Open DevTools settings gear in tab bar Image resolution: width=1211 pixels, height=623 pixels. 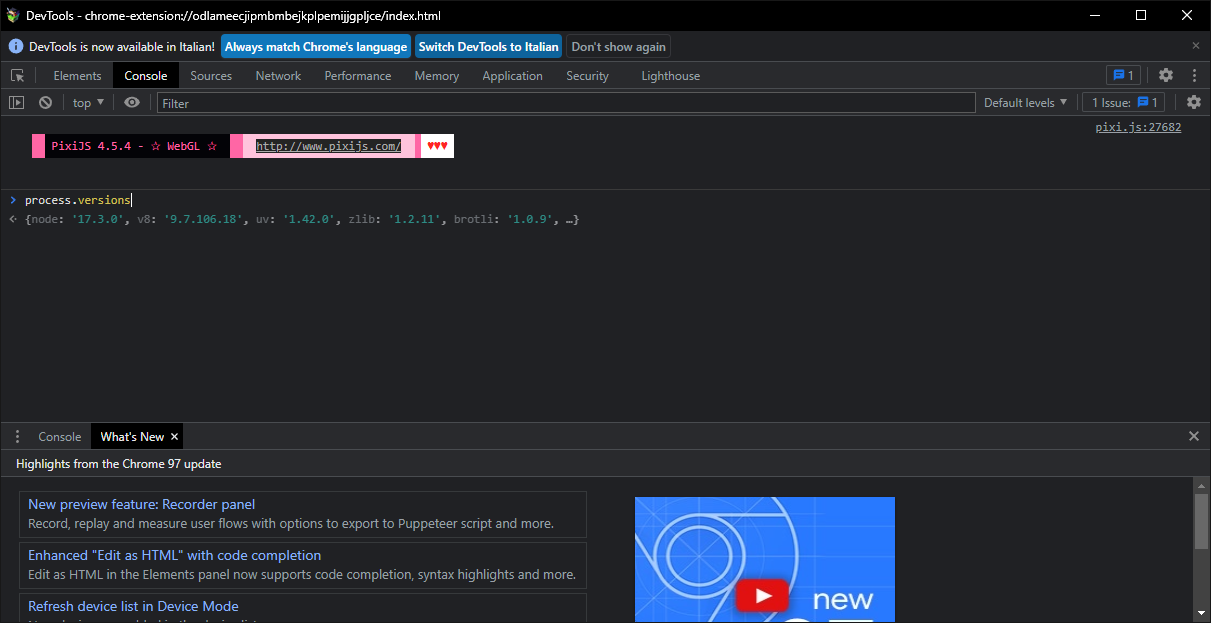coord(1166,75)
